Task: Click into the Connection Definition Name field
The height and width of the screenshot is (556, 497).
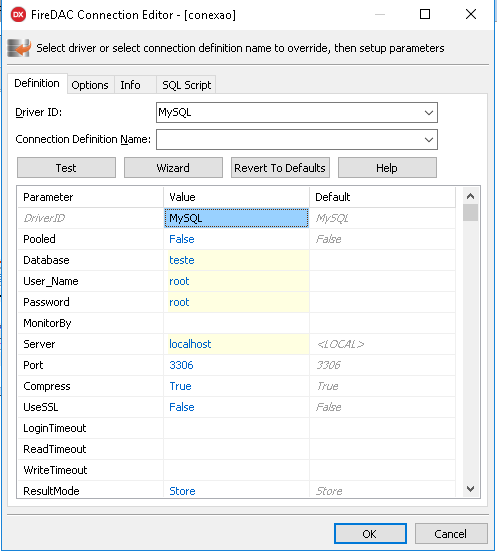Action: point(297,140)
